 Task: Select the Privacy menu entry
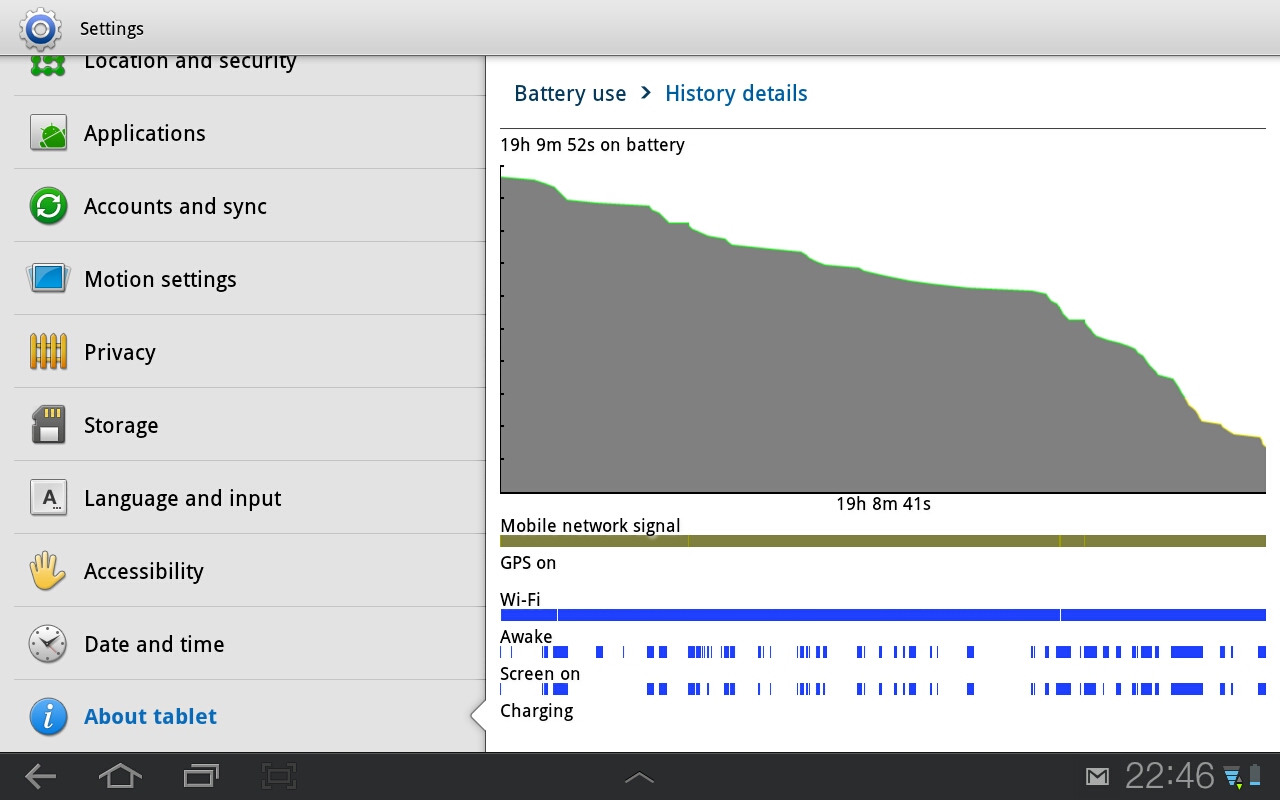[x=250, y=352]
